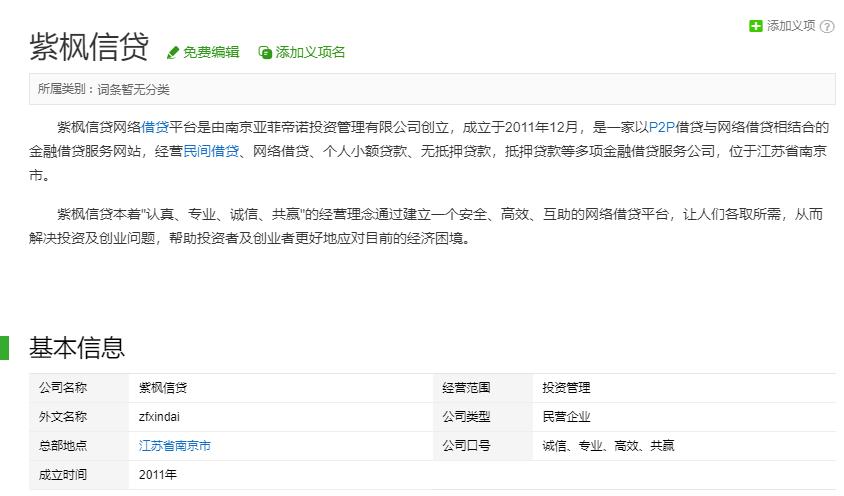
Task: Click the 诚信、专业、高效、共赢 slogan value
Action: [x=608, y=446]
